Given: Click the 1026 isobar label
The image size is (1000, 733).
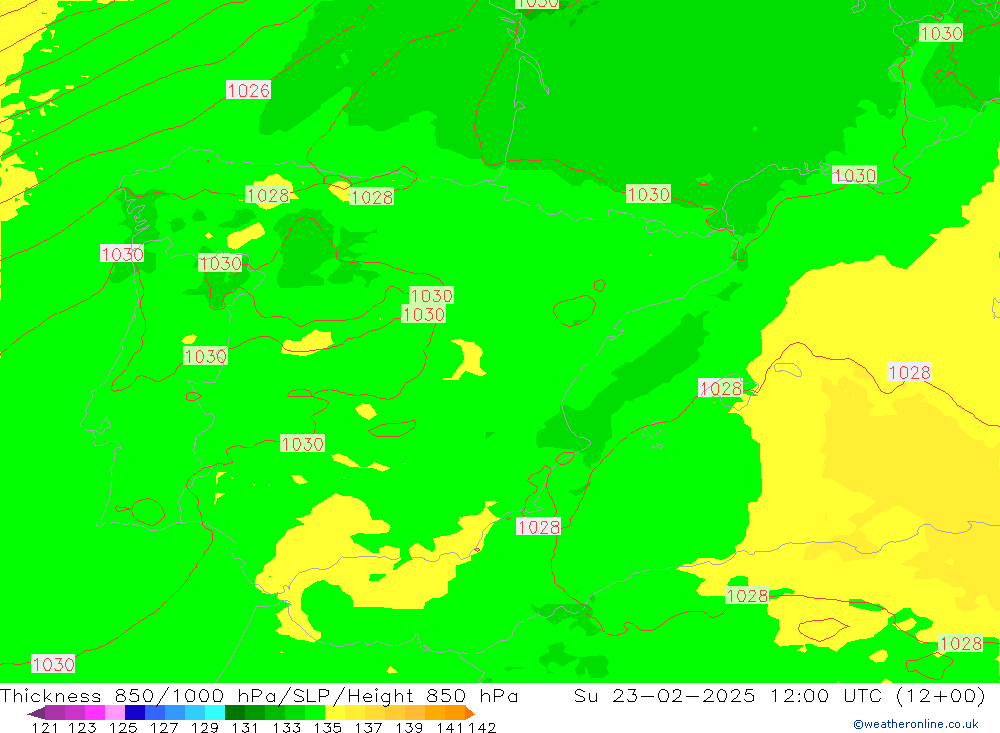Looking at the screenshot, I should [248, 90].
